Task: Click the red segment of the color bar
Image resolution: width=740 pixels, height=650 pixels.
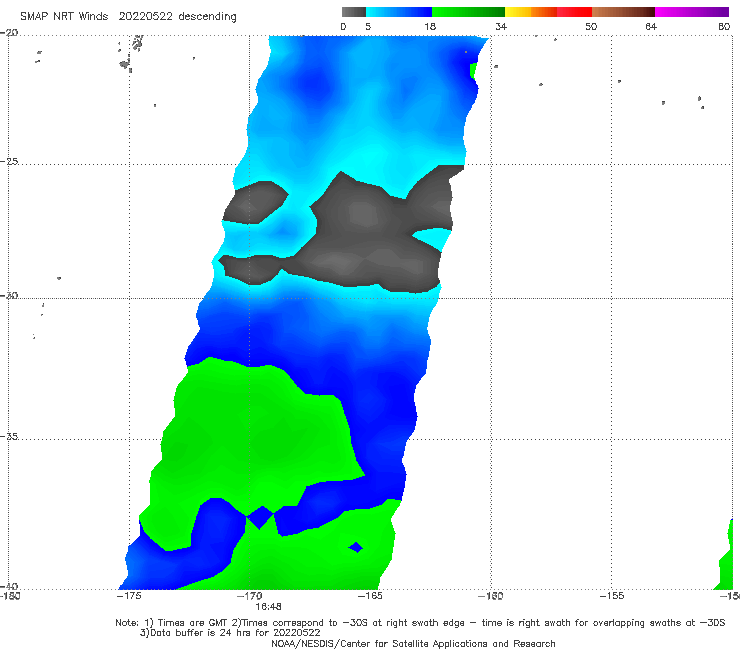Action: [574, 12]
